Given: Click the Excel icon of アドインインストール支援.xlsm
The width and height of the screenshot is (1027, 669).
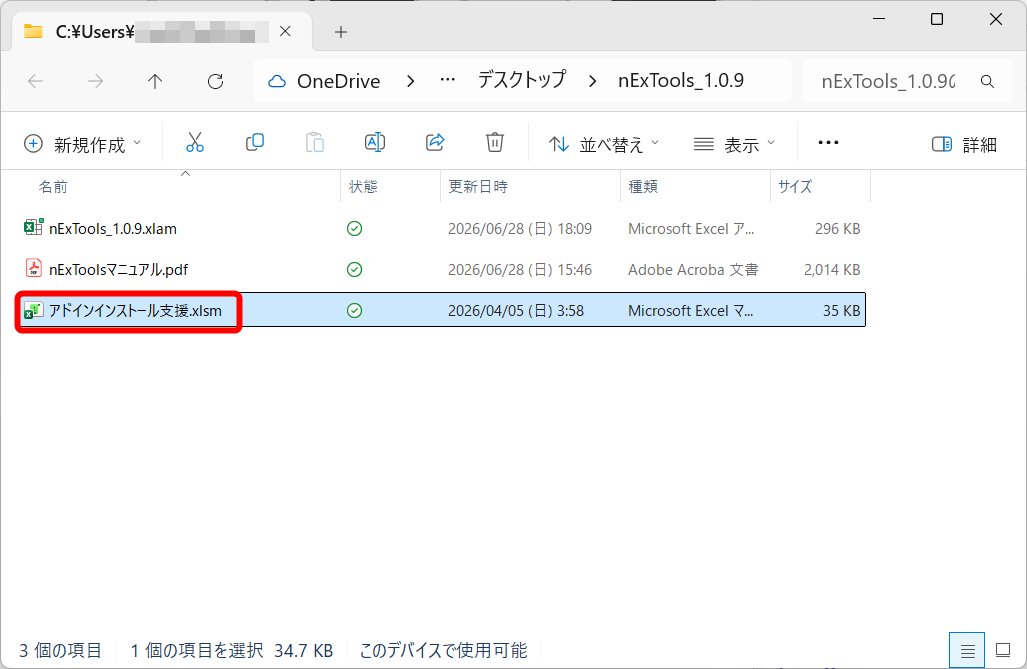Looking at the screenshot, I should click(x=33, y=310).
